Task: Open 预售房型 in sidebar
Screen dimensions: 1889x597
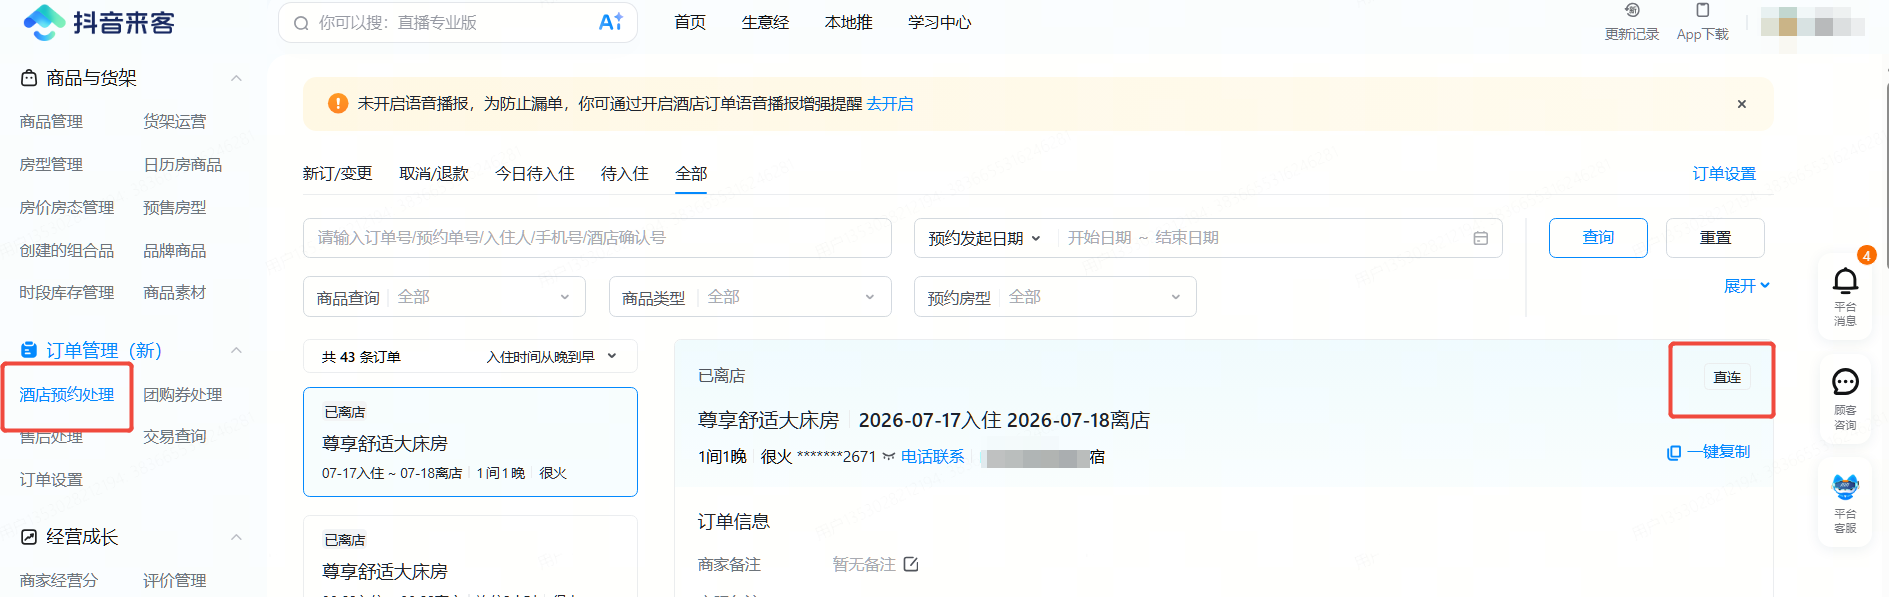Action: [175, 208]
